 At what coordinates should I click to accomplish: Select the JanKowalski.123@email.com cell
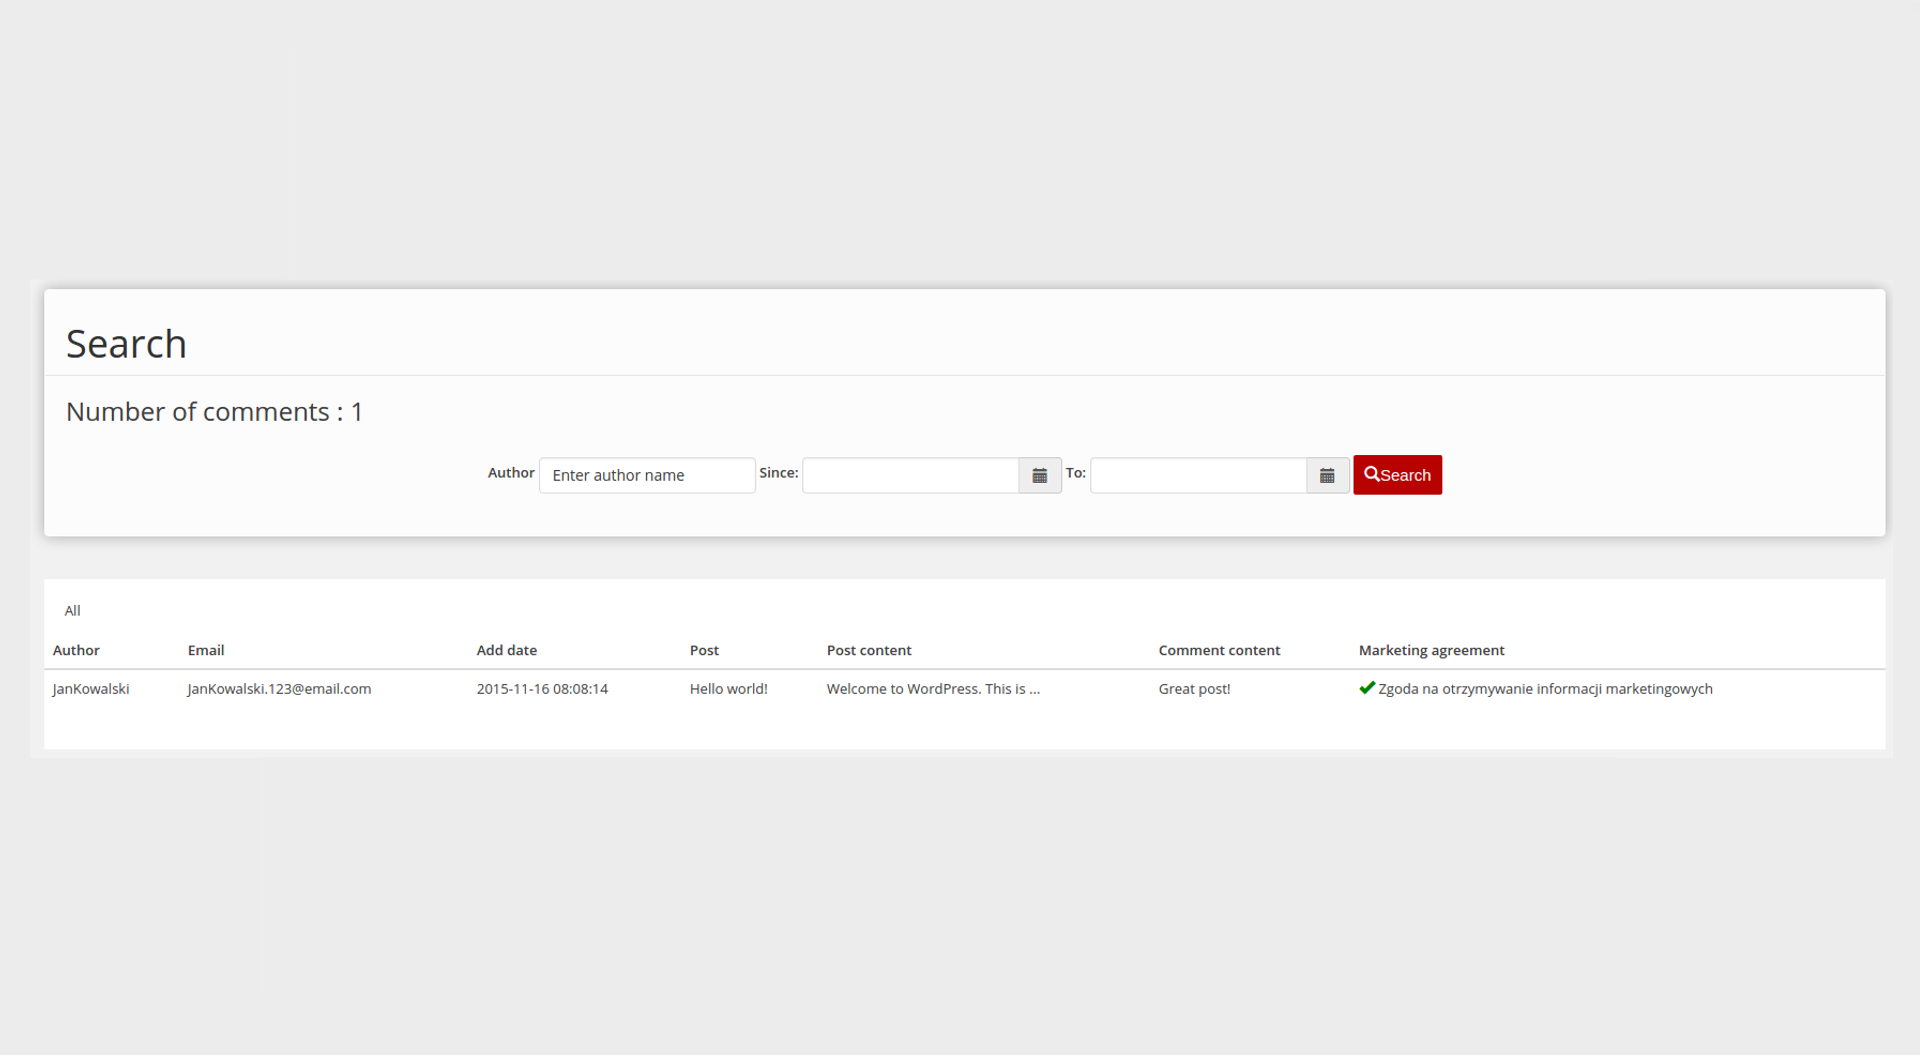pyautogui.click(x=279, y=689)
